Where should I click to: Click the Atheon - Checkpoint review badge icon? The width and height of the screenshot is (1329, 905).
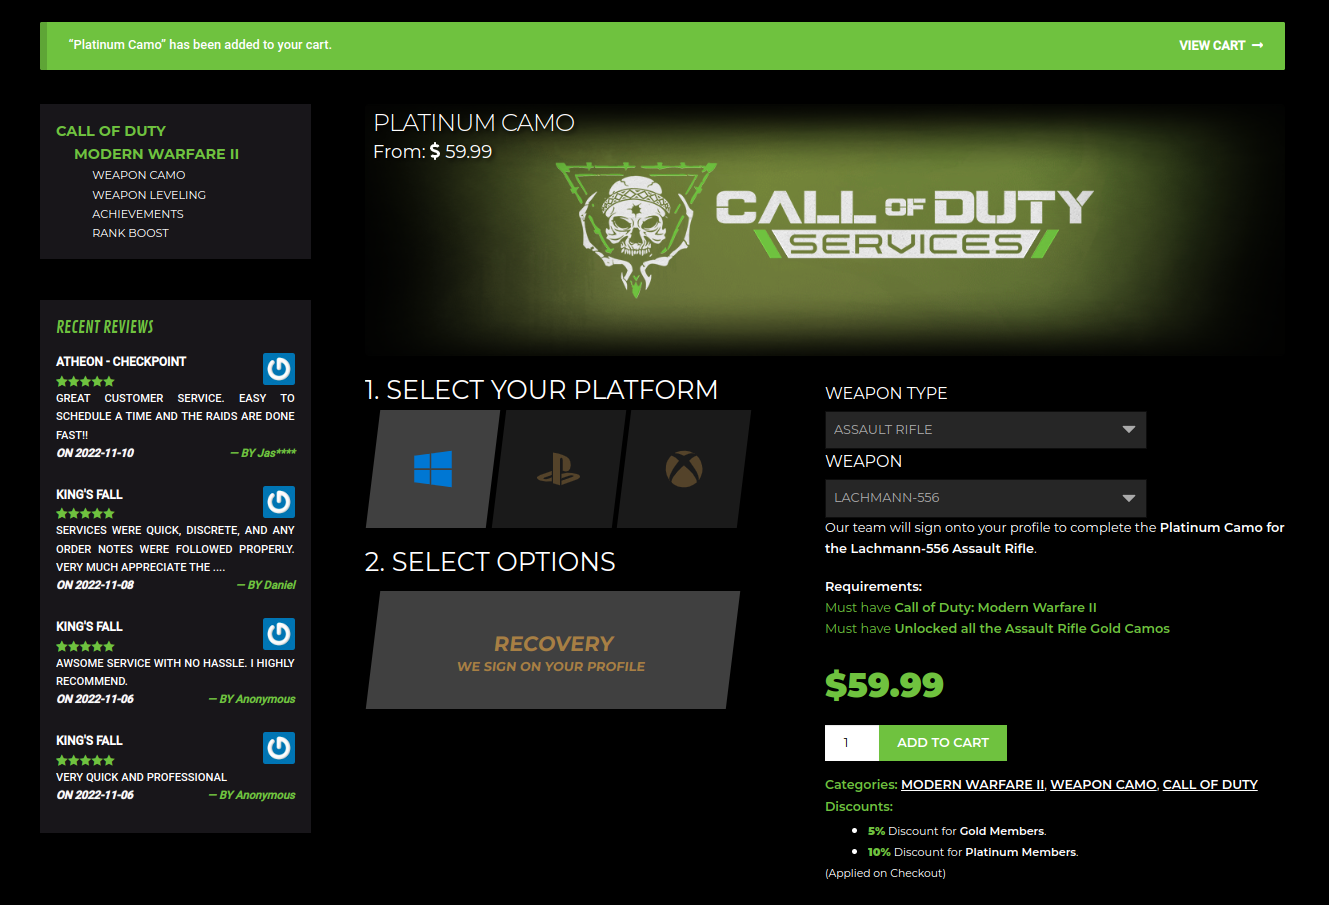279,369
